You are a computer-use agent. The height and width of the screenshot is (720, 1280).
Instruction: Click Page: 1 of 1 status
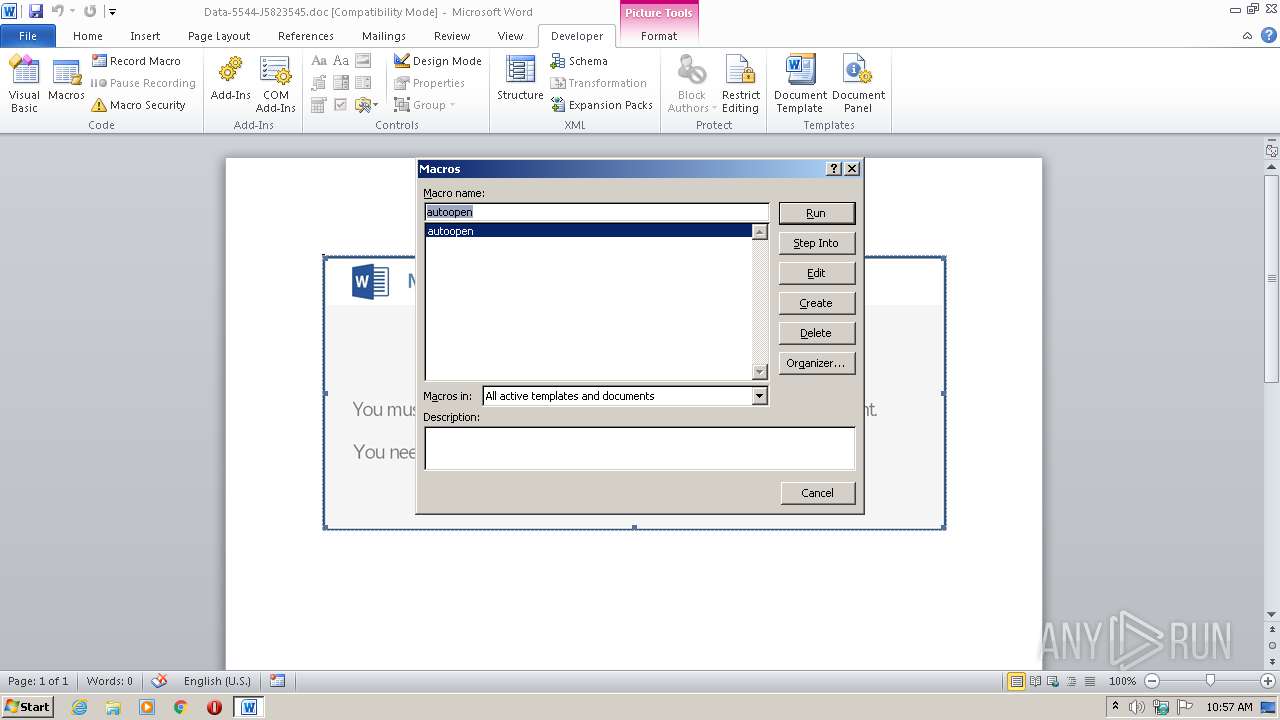[38, 681]
